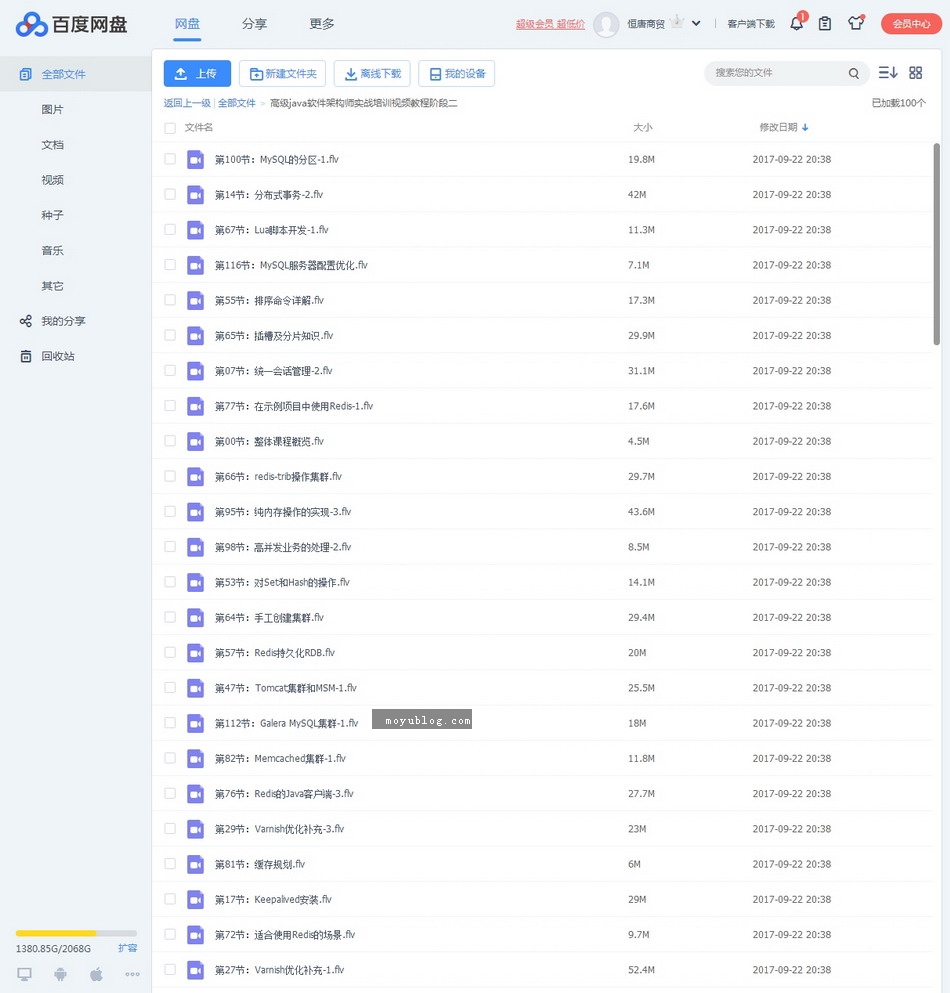This screenshot has width=950, height=993.
Task: Click the 超级会员 超低价 link
Action: pos(550,24)
